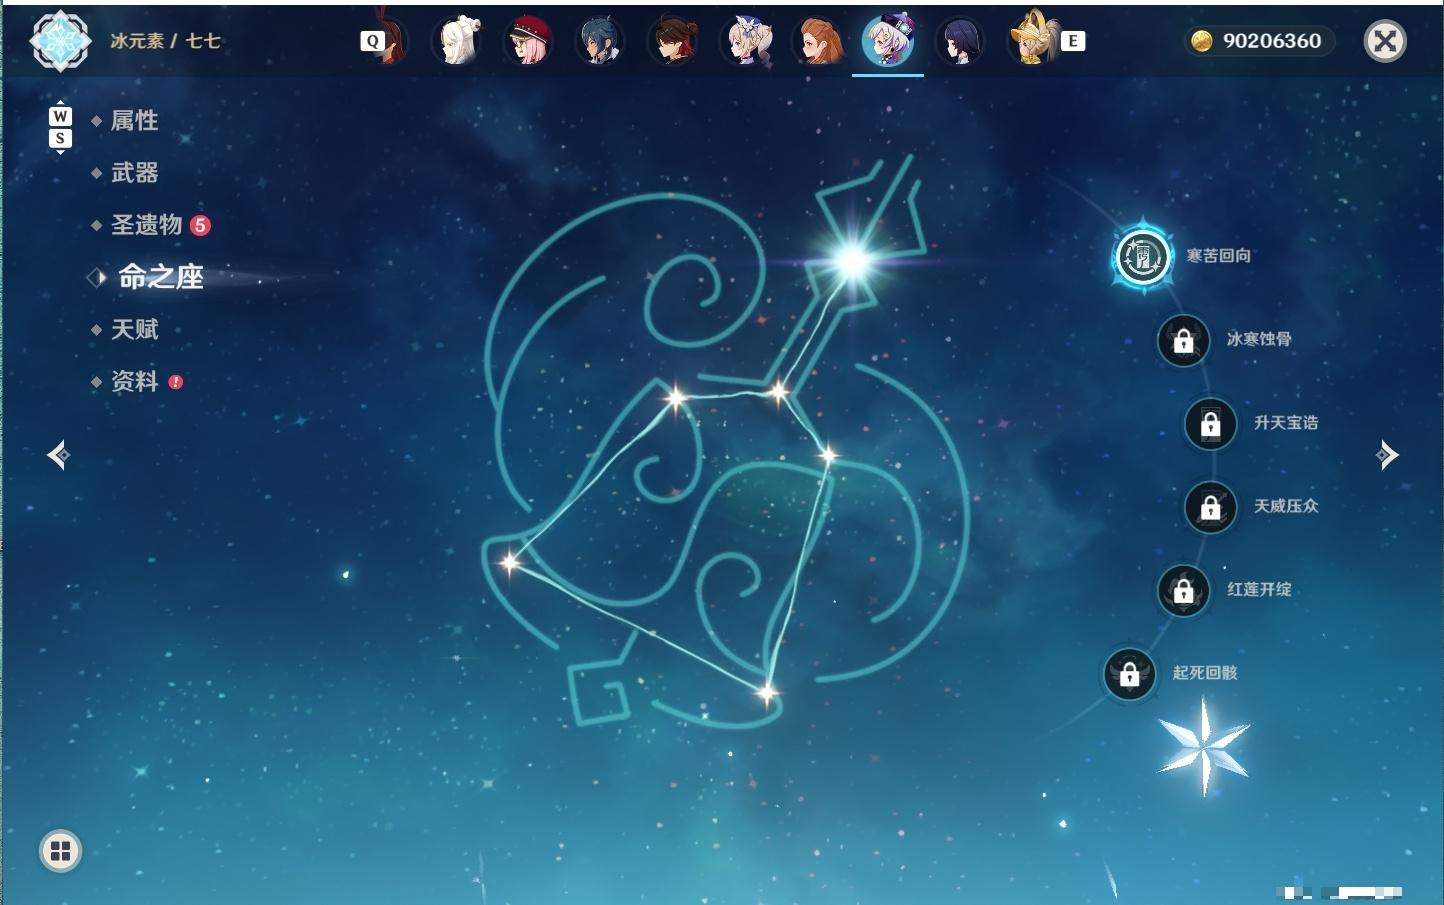The image size is (1444, 905).
Task: Click the 冰元素 / 七七 title text
Action: [165, 41]
